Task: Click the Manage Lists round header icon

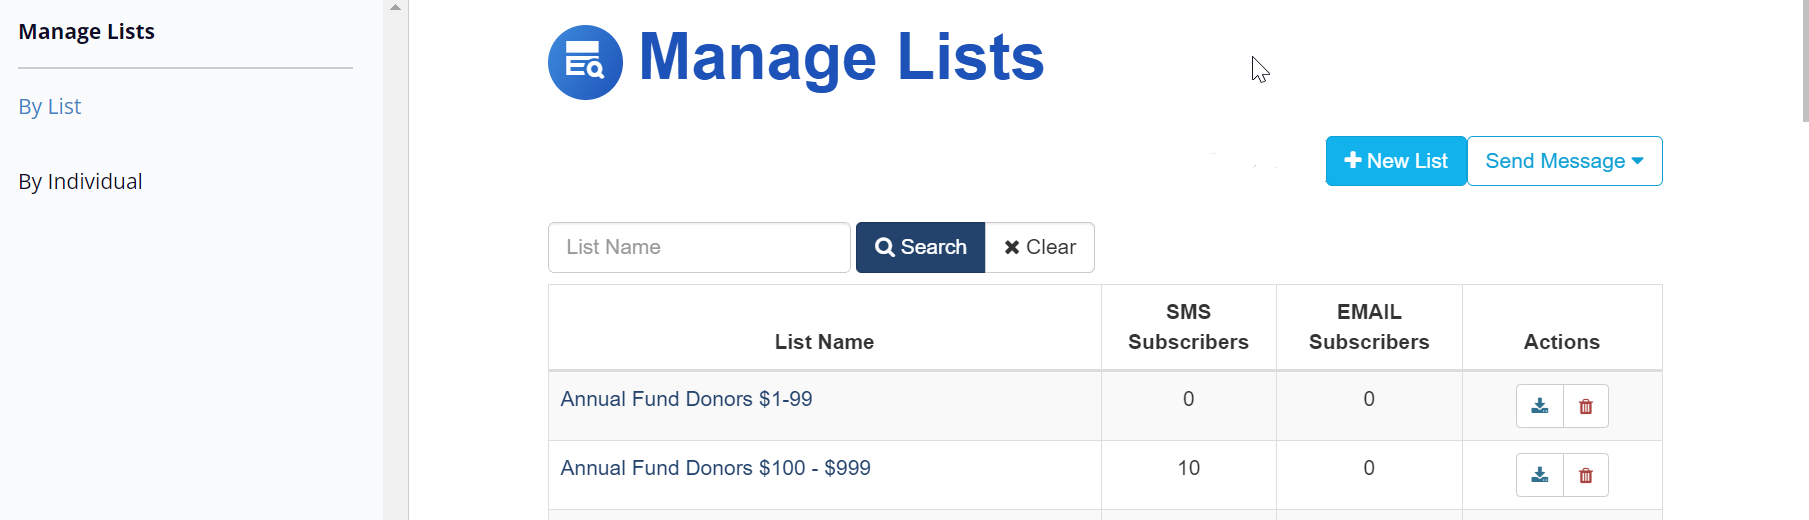Action: pos(585,62)
